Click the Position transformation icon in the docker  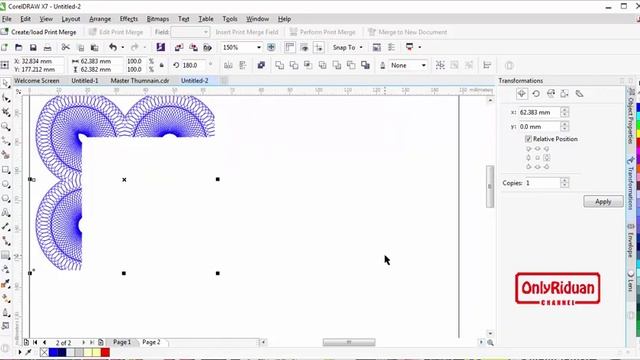[x=522, y=94]
